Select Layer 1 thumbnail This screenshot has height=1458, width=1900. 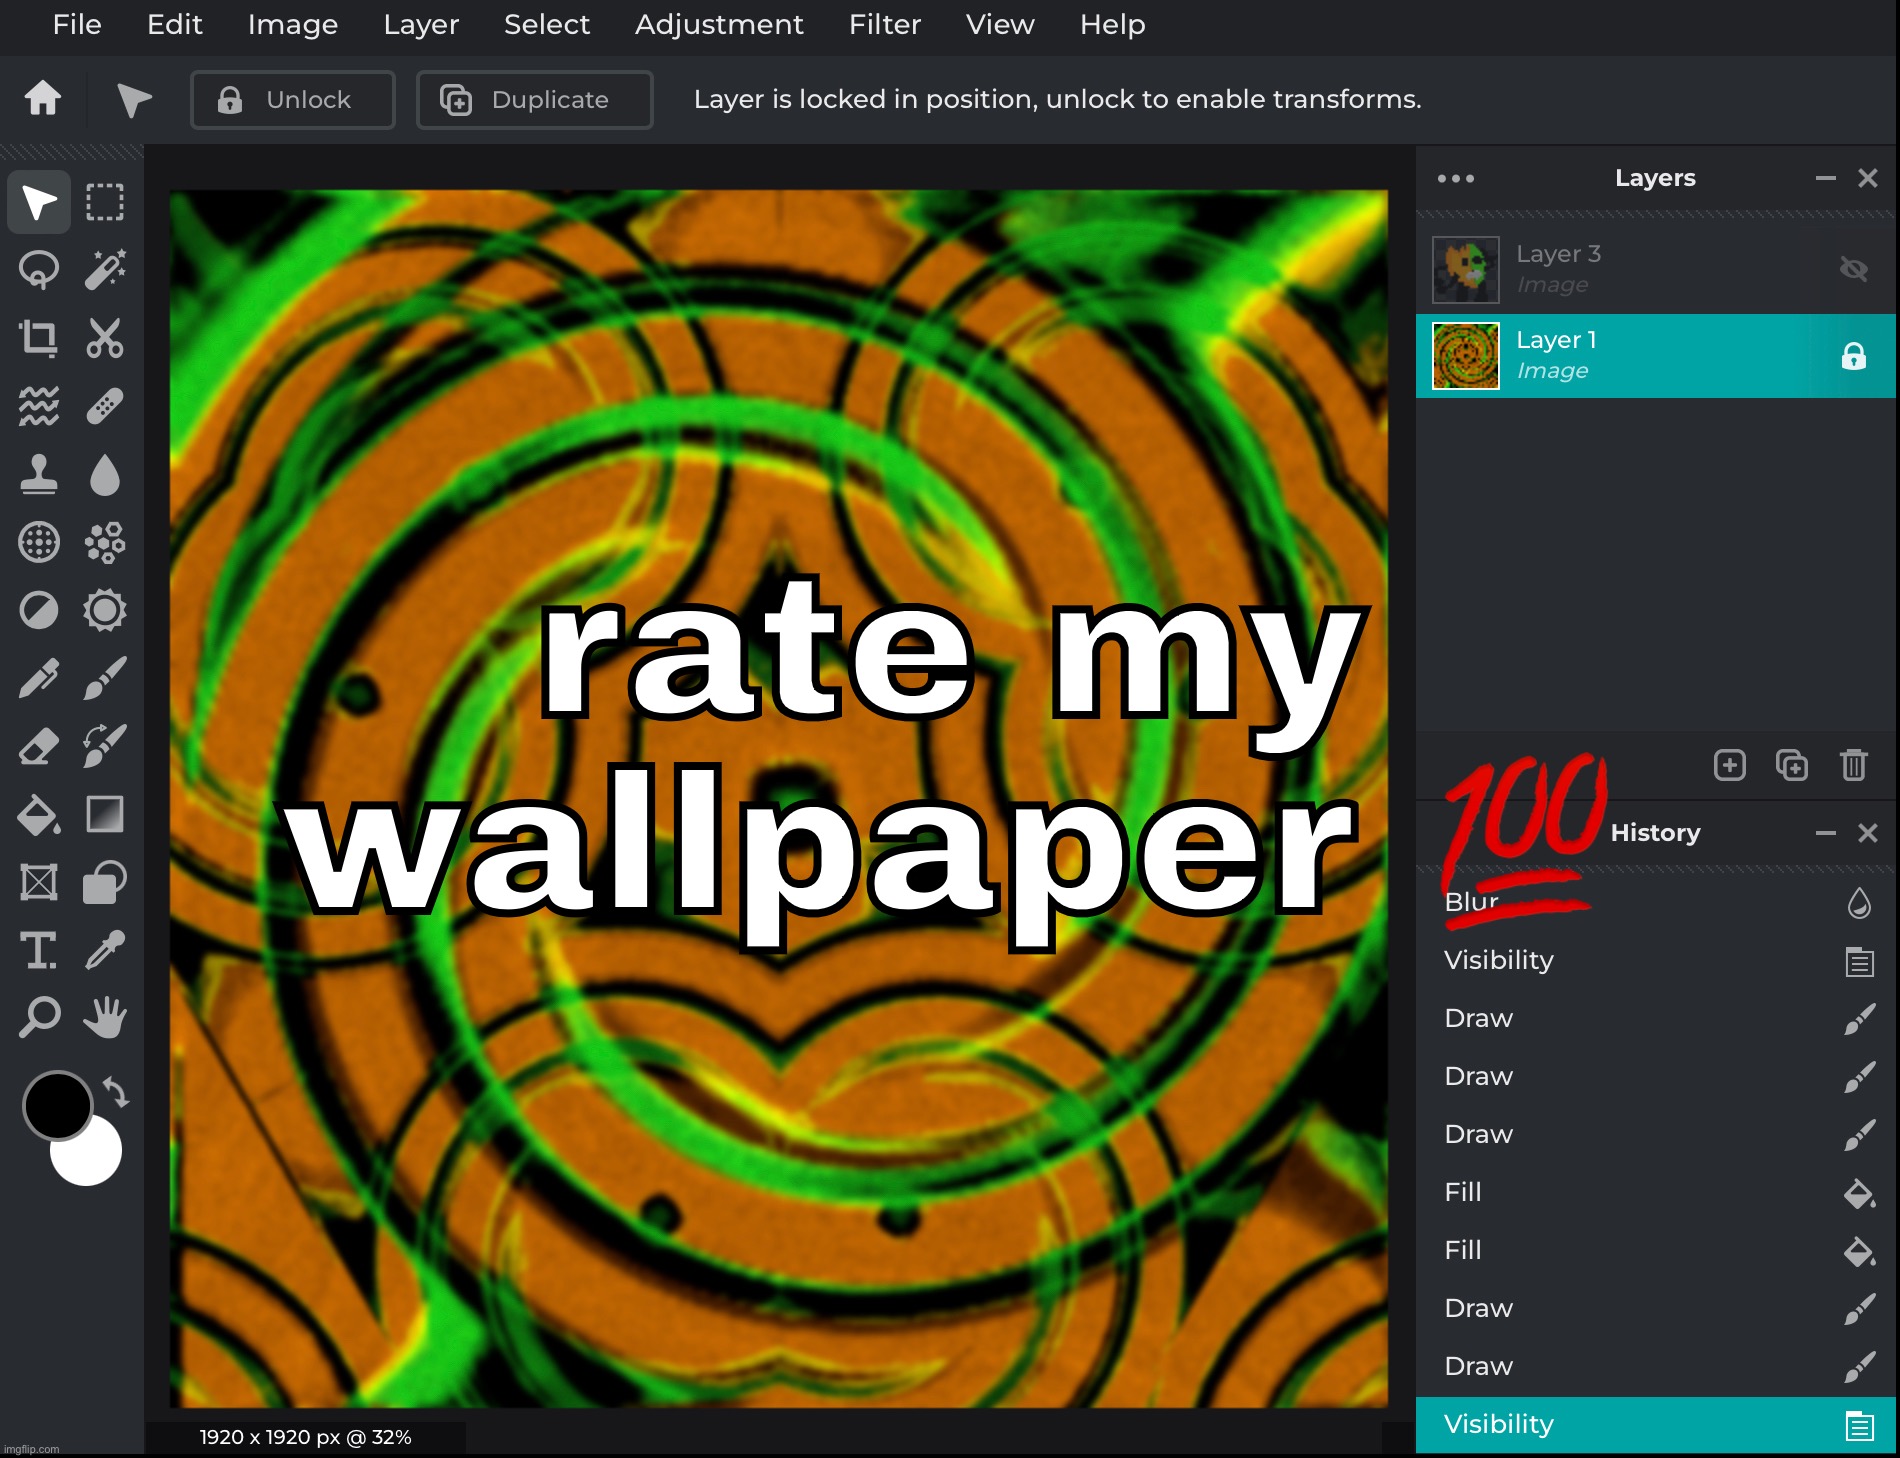pos(1466,356)
